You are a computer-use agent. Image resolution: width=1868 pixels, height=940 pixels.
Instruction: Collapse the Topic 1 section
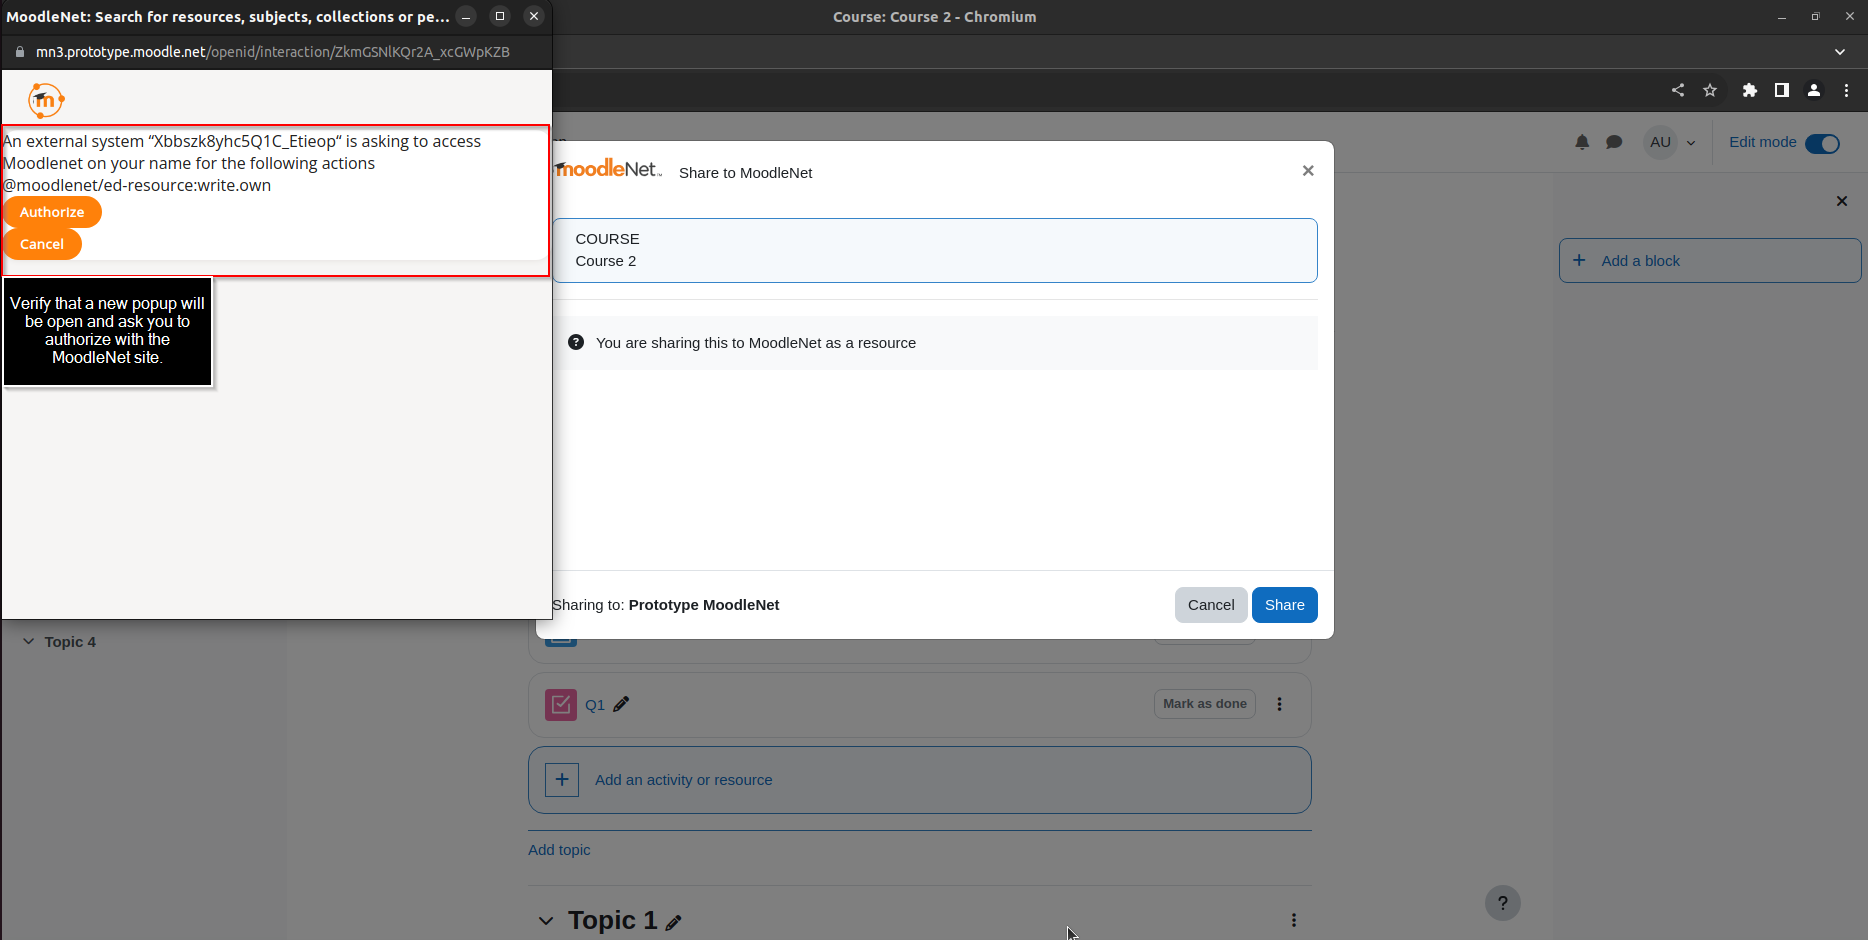click(x=546, y=921)
